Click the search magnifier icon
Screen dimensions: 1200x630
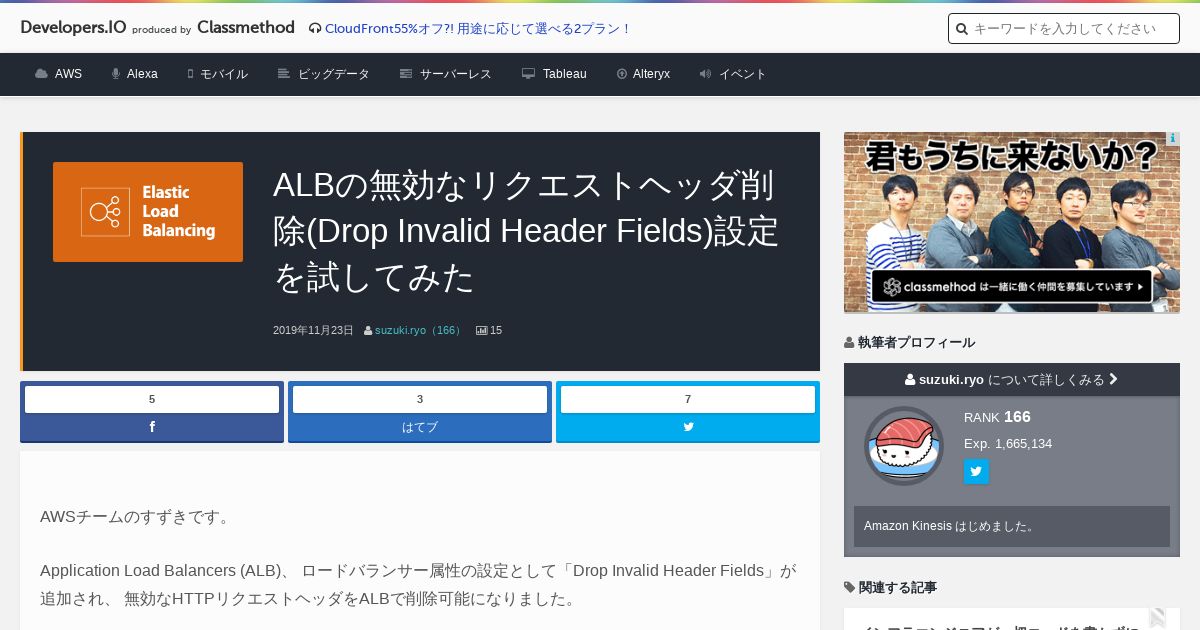[962, 29]
